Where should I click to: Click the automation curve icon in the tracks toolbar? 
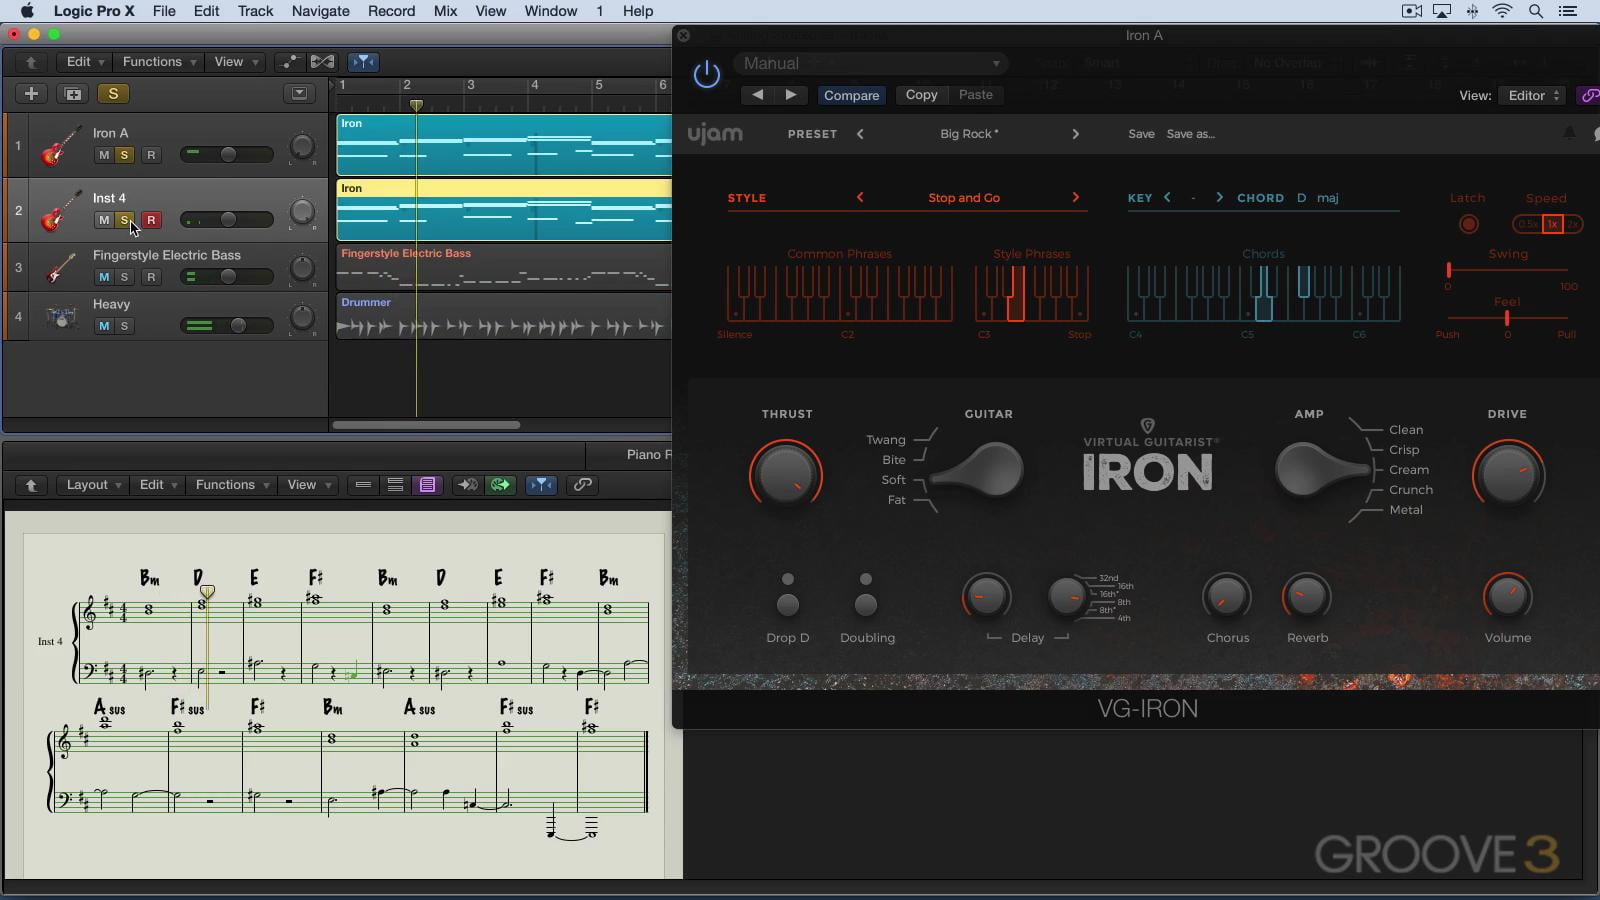pos(290,62)
